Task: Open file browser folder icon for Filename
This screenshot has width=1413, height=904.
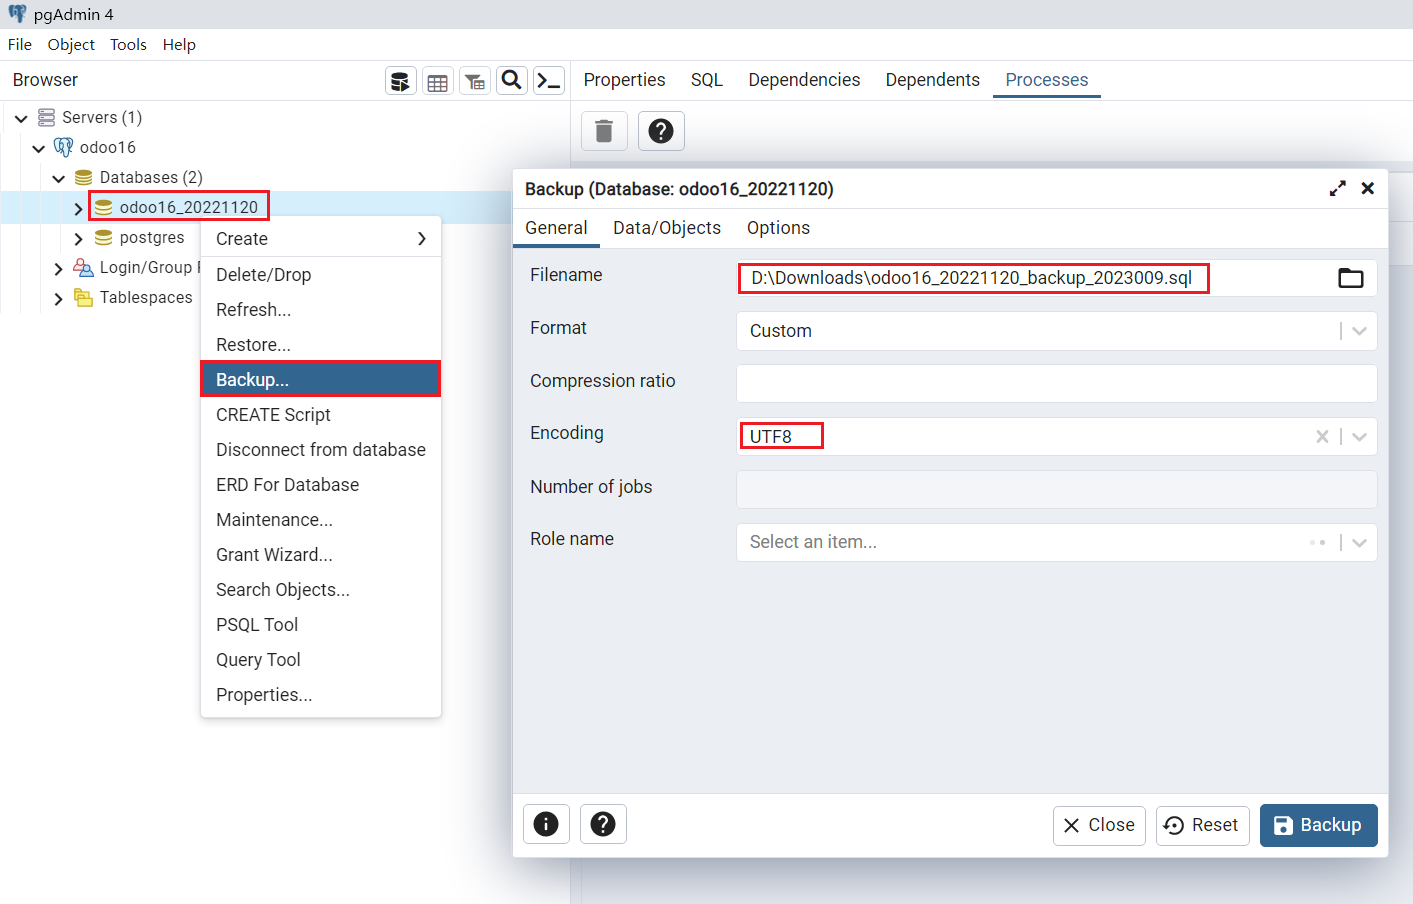Action: tap(1351, 278)
